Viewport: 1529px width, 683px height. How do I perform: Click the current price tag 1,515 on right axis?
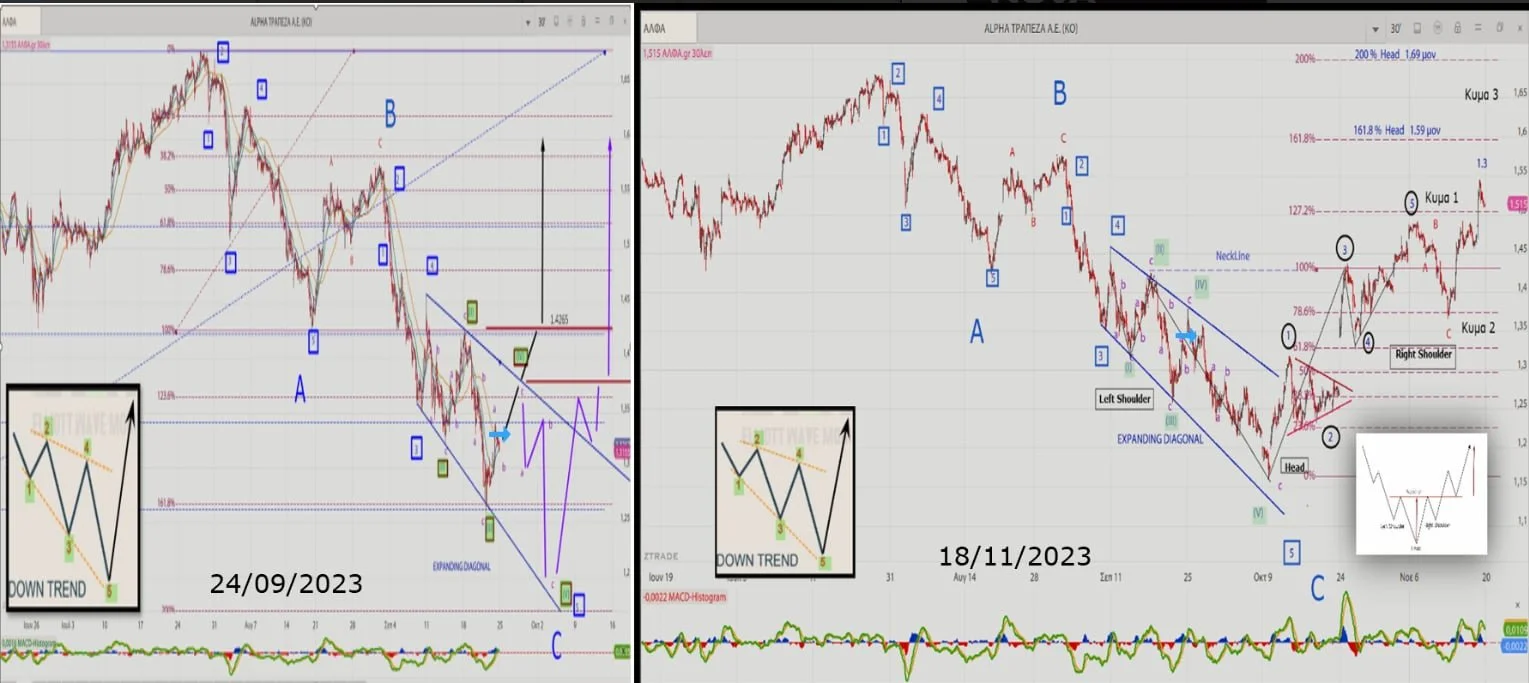[x=1517, y=204]
